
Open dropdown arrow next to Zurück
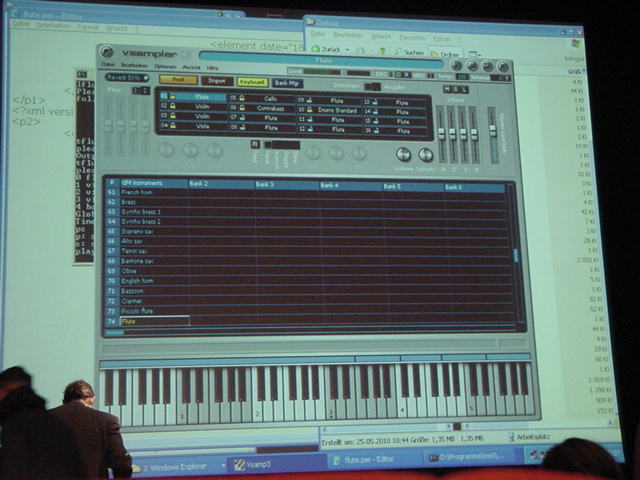click(x=347, y=50)
